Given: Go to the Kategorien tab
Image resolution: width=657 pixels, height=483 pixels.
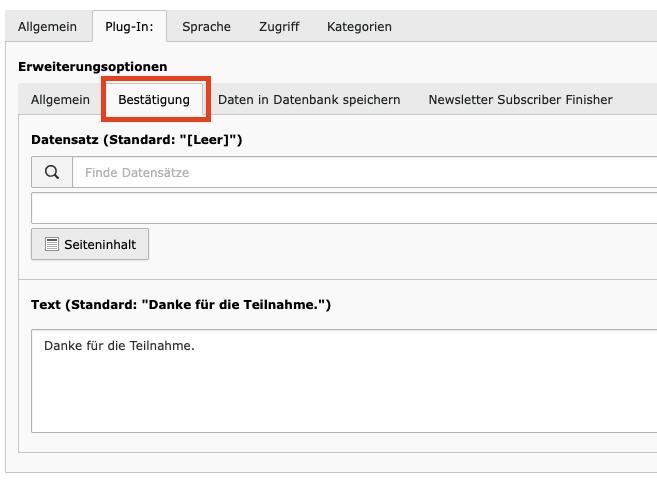Looking at the screenshot, I should pyautogui.click(x=359, y=27).
